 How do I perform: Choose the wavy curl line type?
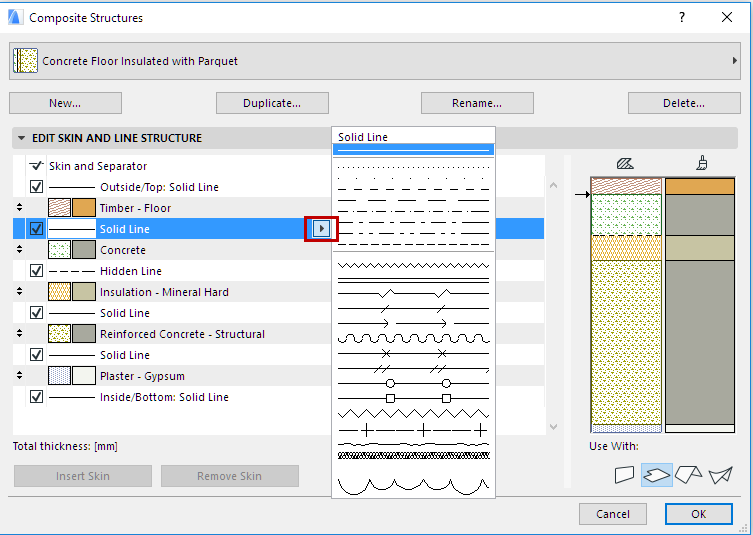413,339
